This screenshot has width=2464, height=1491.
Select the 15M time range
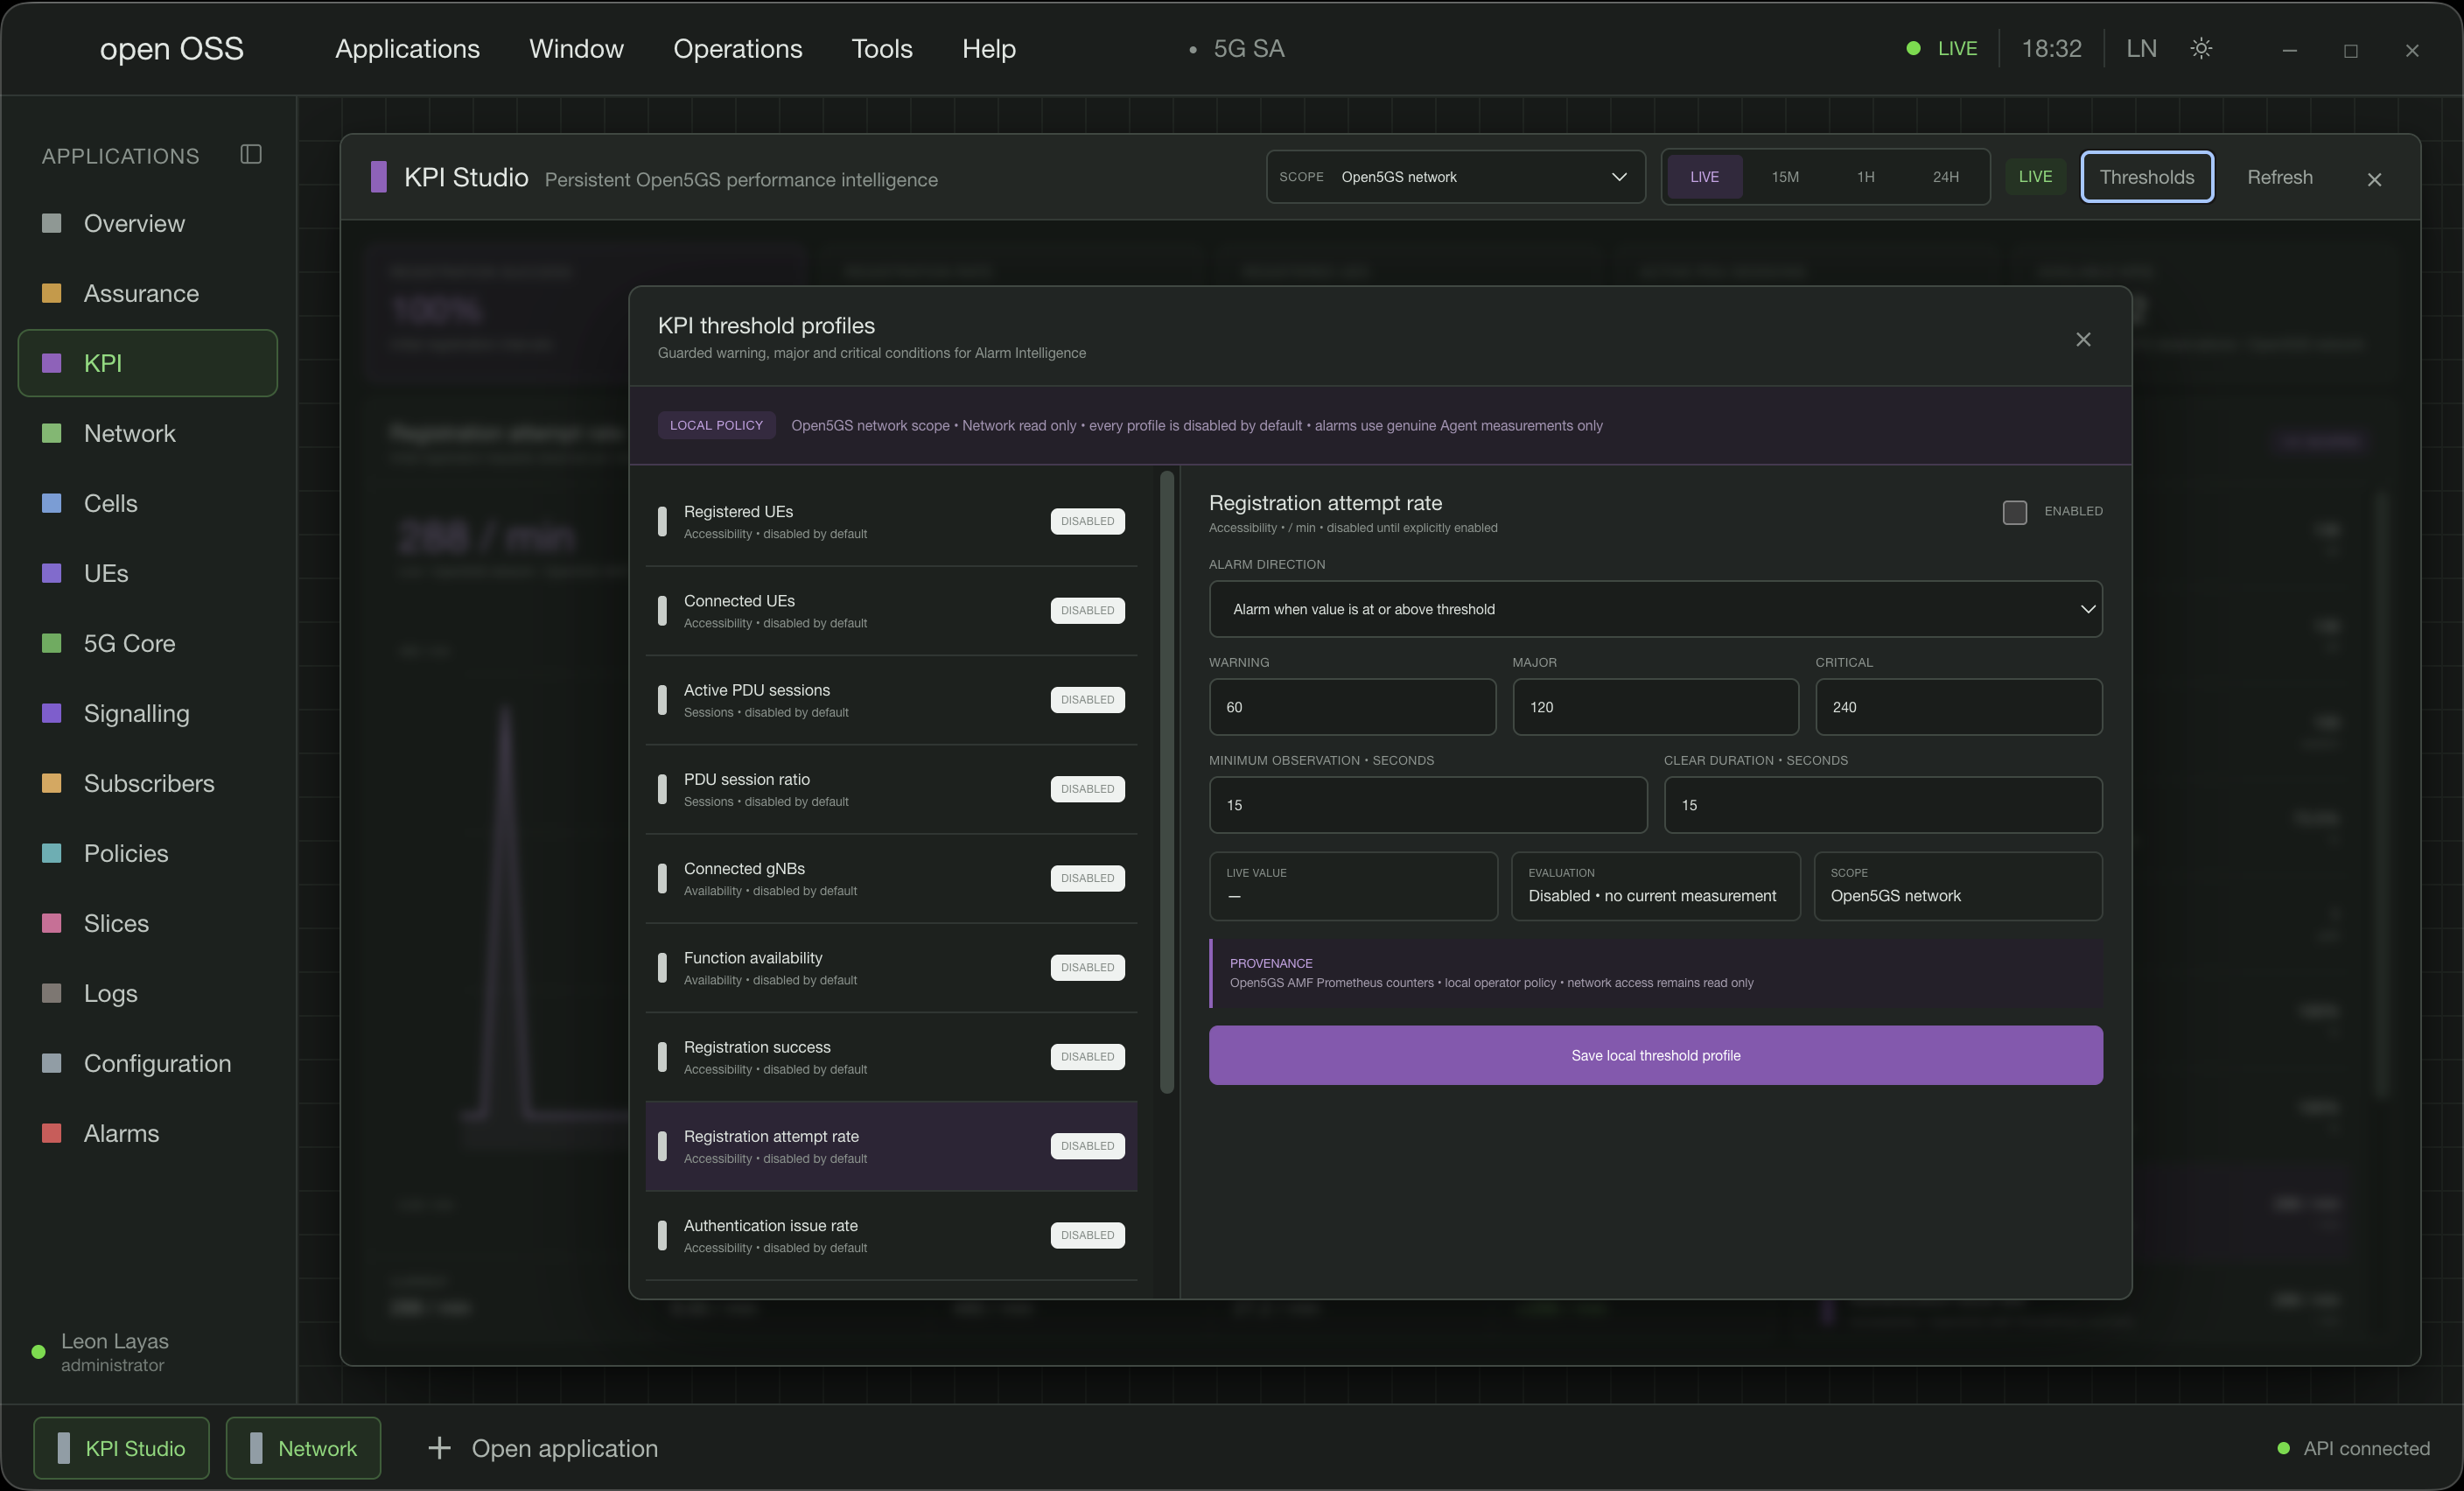point(1785,177)
